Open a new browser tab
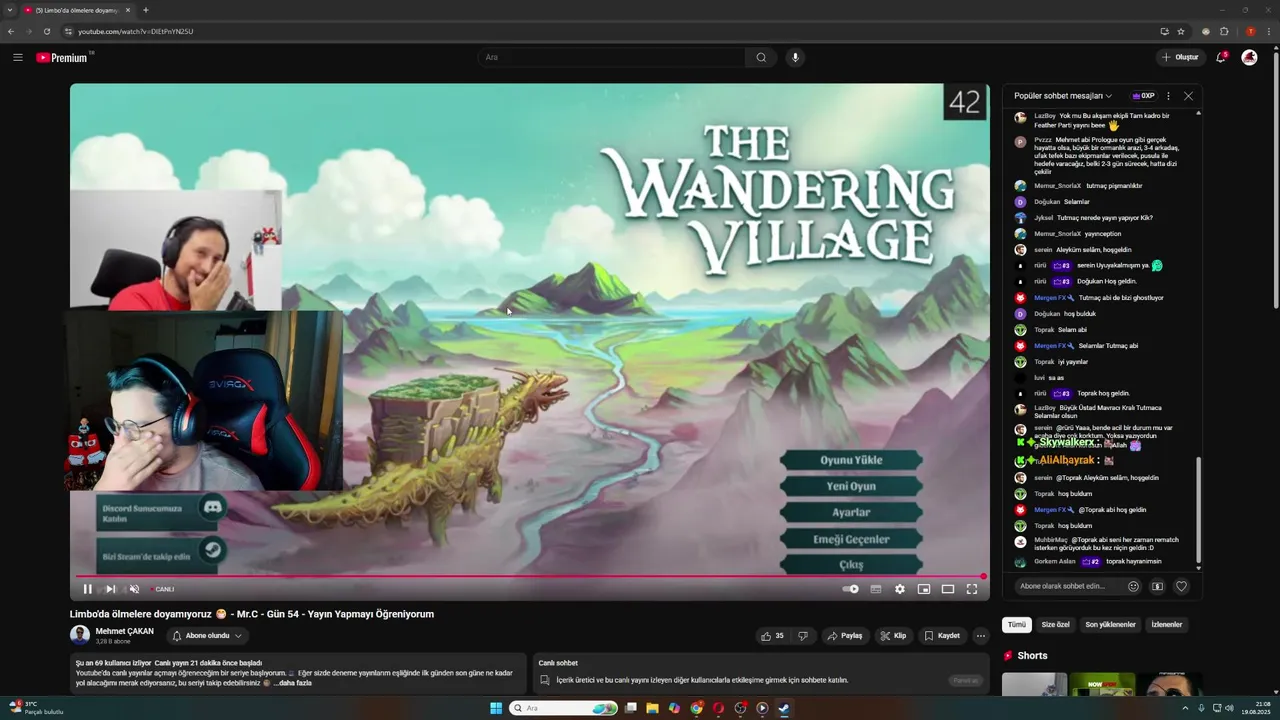Viewport: 1280px width, 720px height. point(146,10)
